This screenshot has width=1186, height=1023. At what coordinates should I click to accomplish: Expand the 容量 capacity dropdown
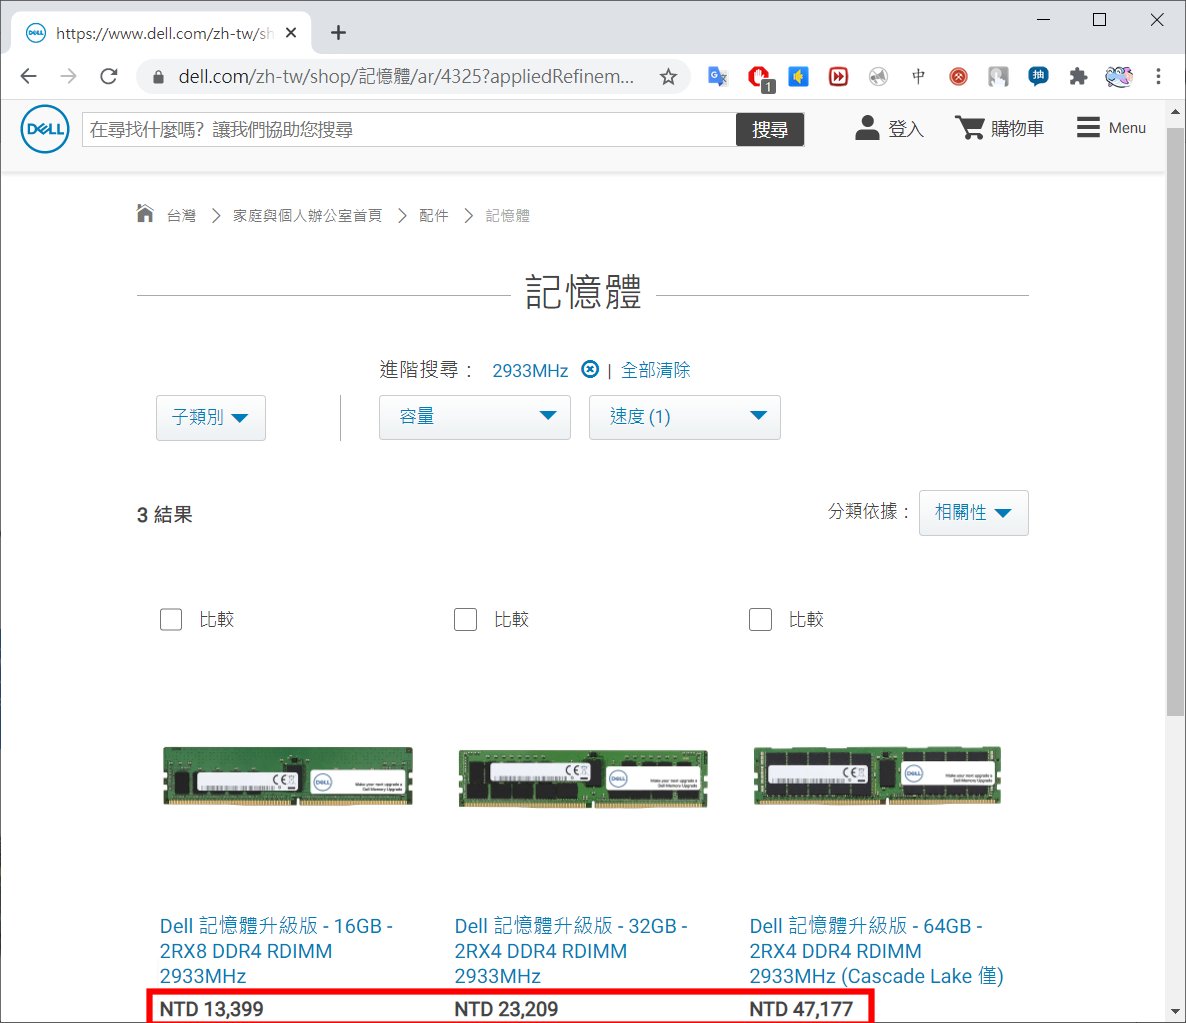(474, 417)
